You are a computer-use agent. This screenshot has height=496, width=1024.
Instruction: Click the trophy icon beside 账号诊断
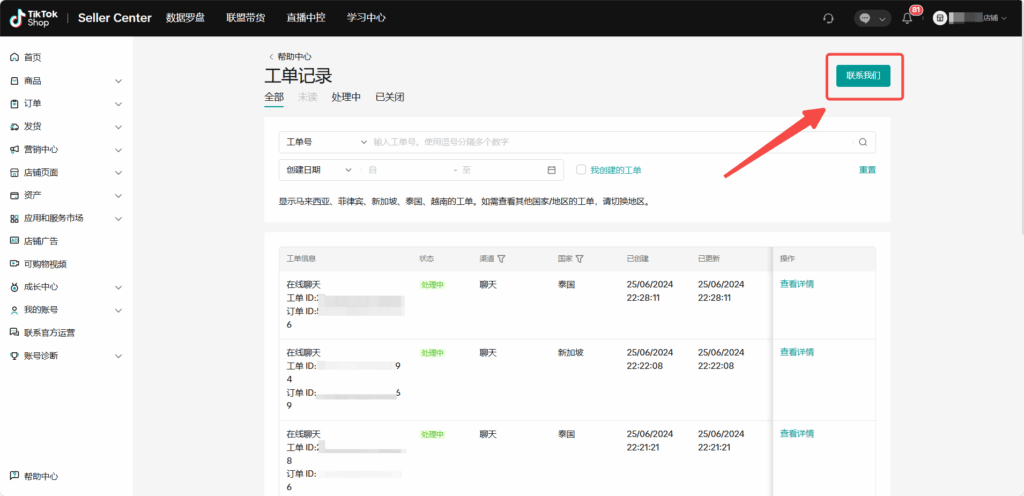tap(14, 356)
